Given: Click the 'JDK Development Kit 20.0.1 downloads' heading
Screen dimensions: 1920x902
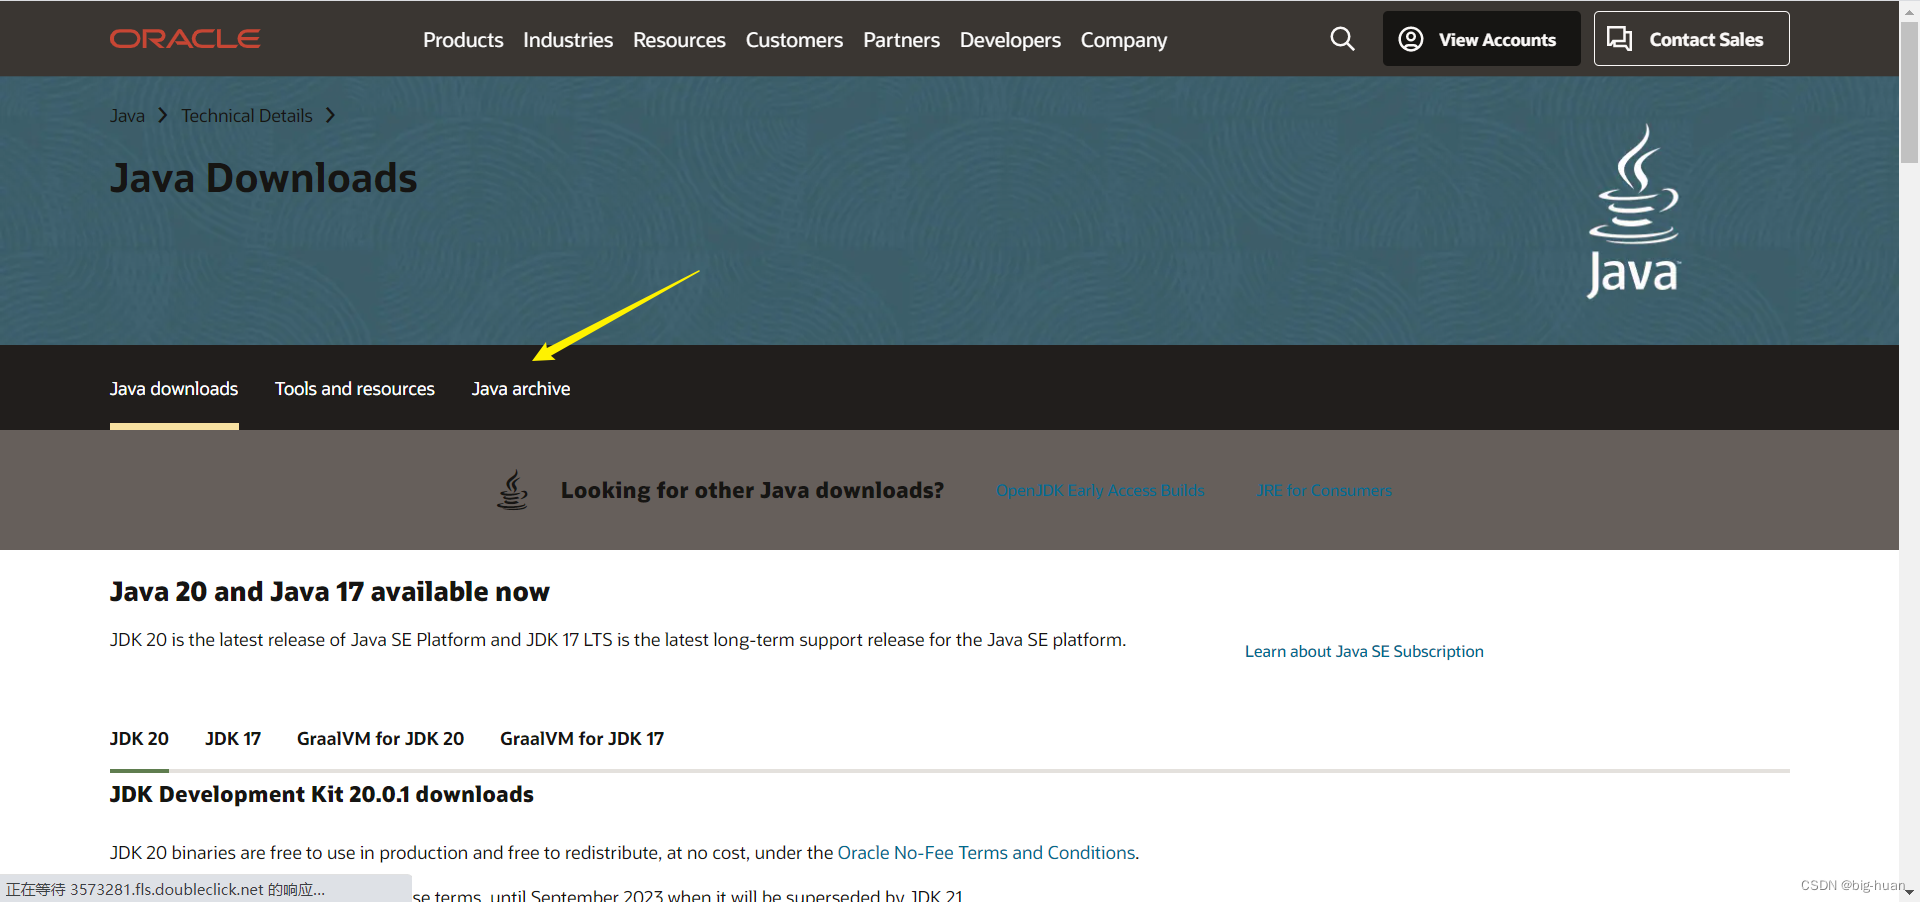Looking at the screenshot, I should pyautogui.click(x=321, y=794).
